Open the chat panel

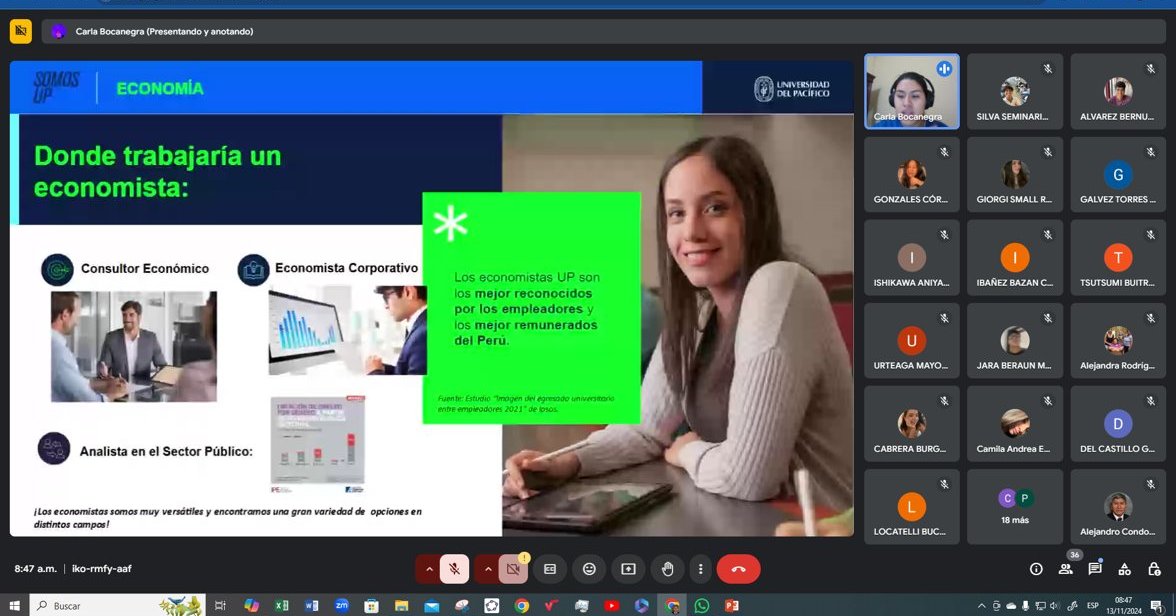pos(1095,569)
